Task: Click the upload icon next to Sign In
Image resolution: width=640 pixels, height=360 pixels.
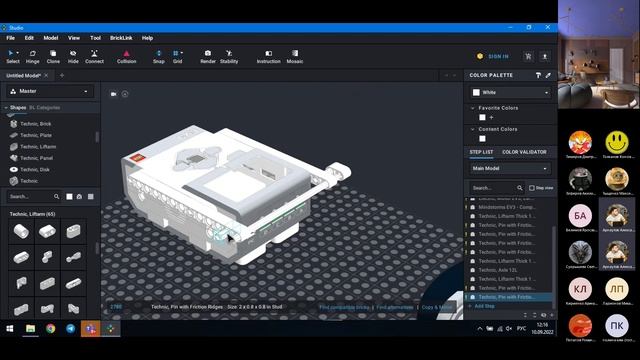Action: [x=544, y=57]
